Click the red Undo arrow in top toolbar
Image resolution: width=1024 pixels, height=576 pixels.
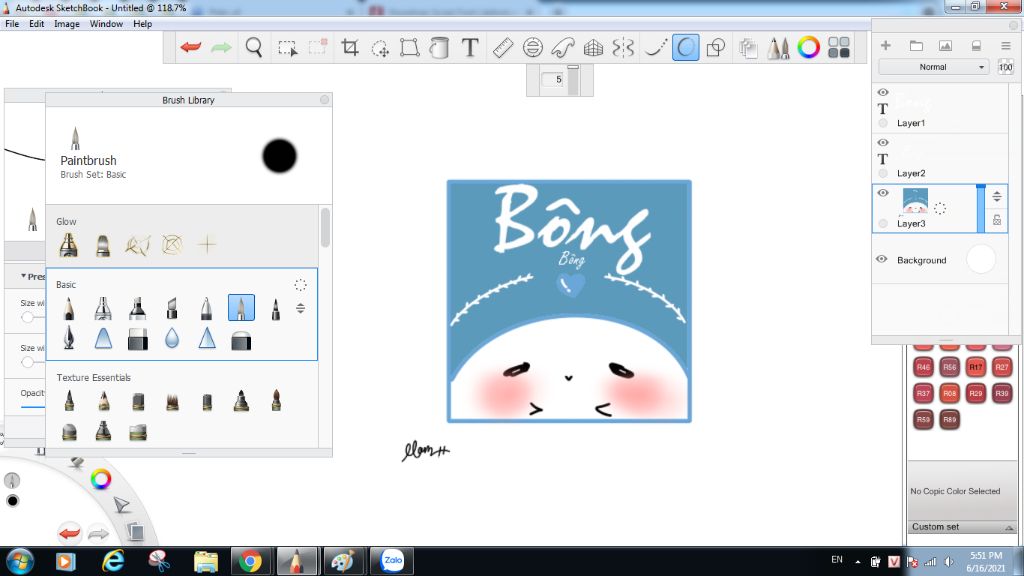[191, 47]
